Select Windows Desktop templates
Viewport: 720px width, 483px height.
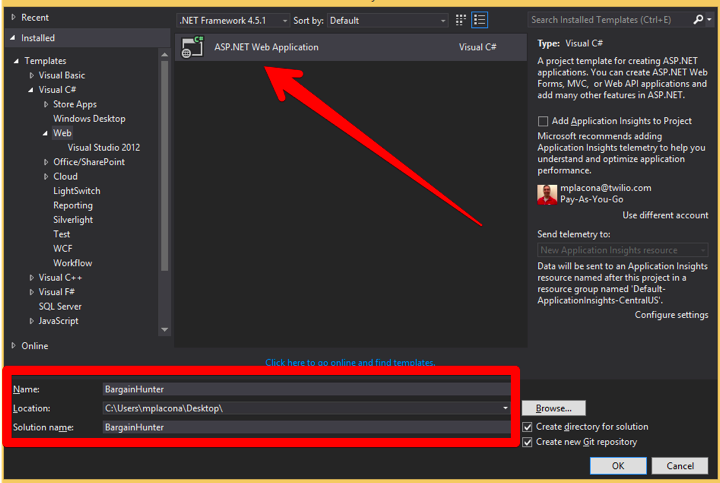click(x=89, y=118)
